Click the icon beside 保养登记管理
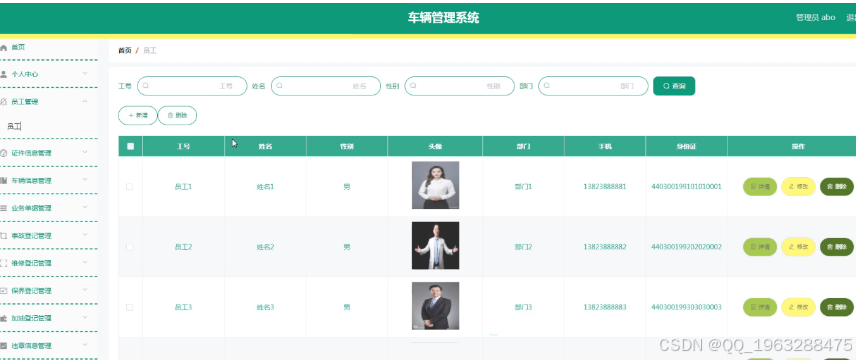Viewport: 856px width, 360px height. pyautogui.click(x=3, y=291)
